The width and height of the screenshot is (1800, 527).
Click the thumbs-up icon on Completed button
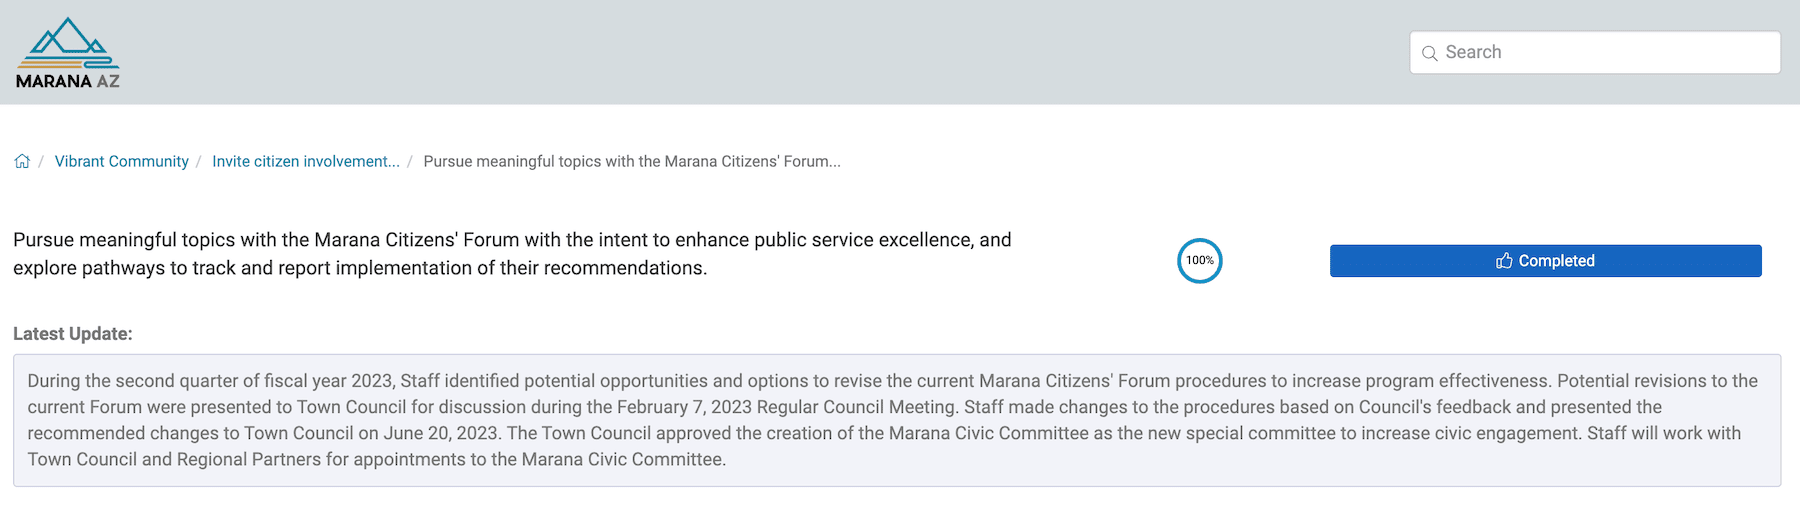1504,261
